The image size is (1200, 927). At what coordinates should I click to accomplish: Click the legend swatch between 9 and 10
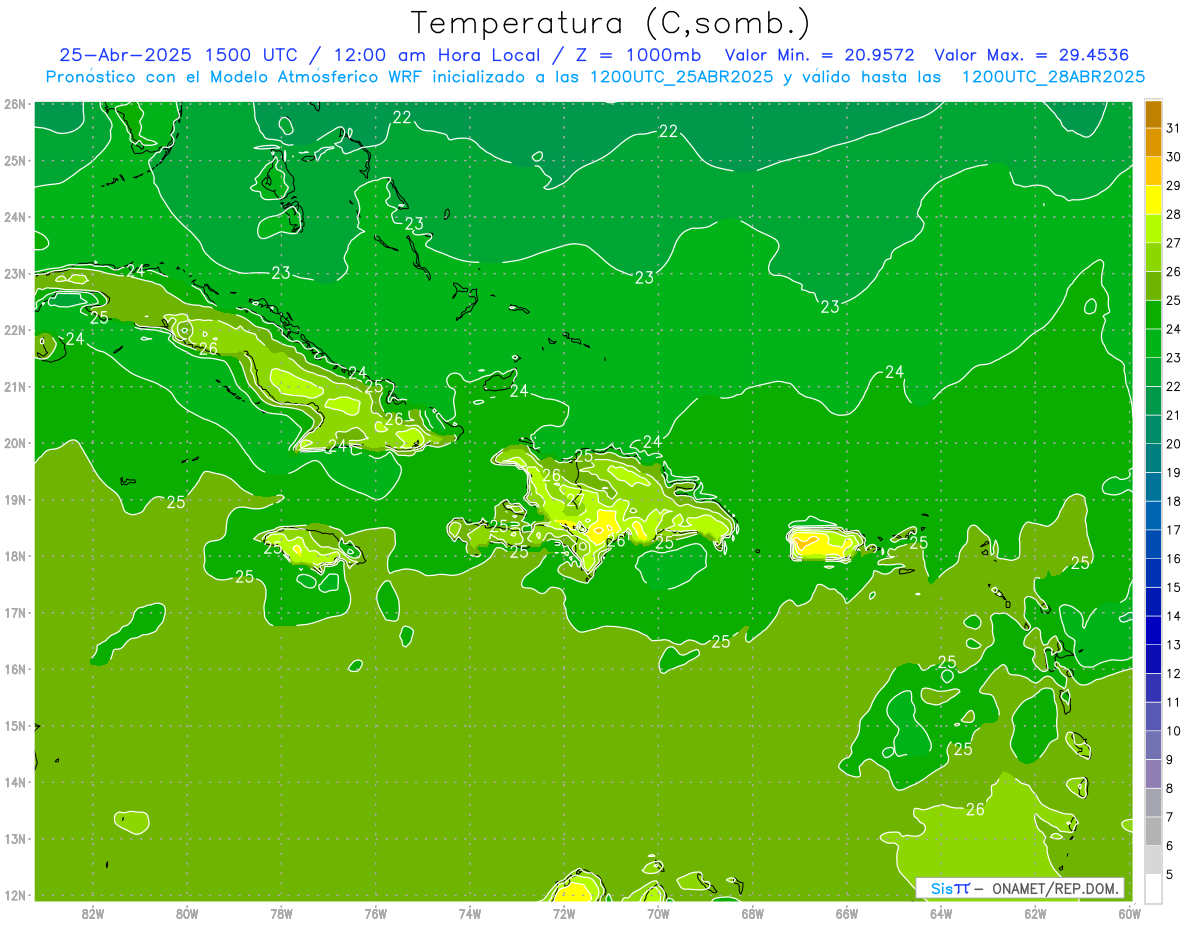[1154, 744]
